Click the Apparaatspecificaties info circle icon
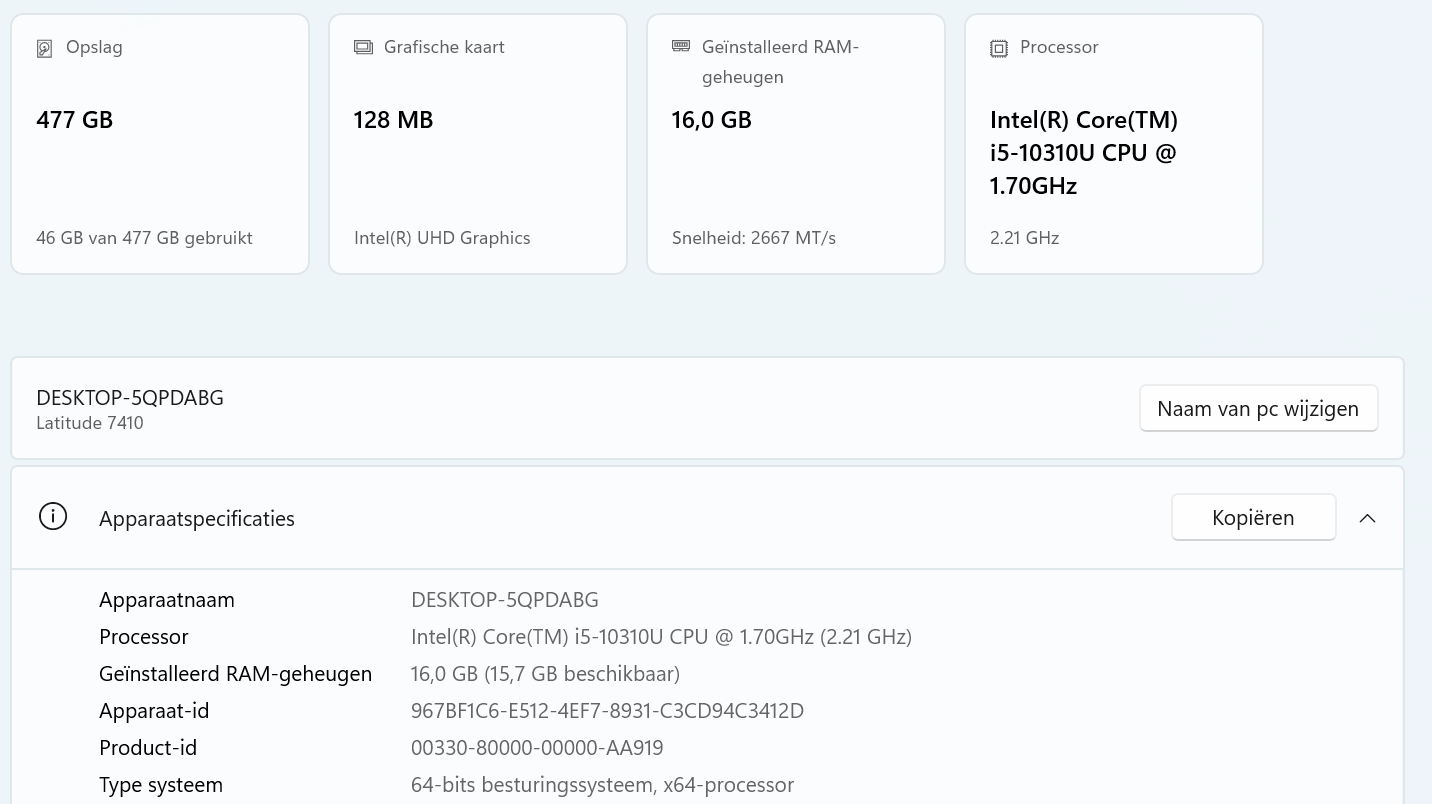Image resolution: width=1432 pixels, height=804 pixels. (53, 516)
